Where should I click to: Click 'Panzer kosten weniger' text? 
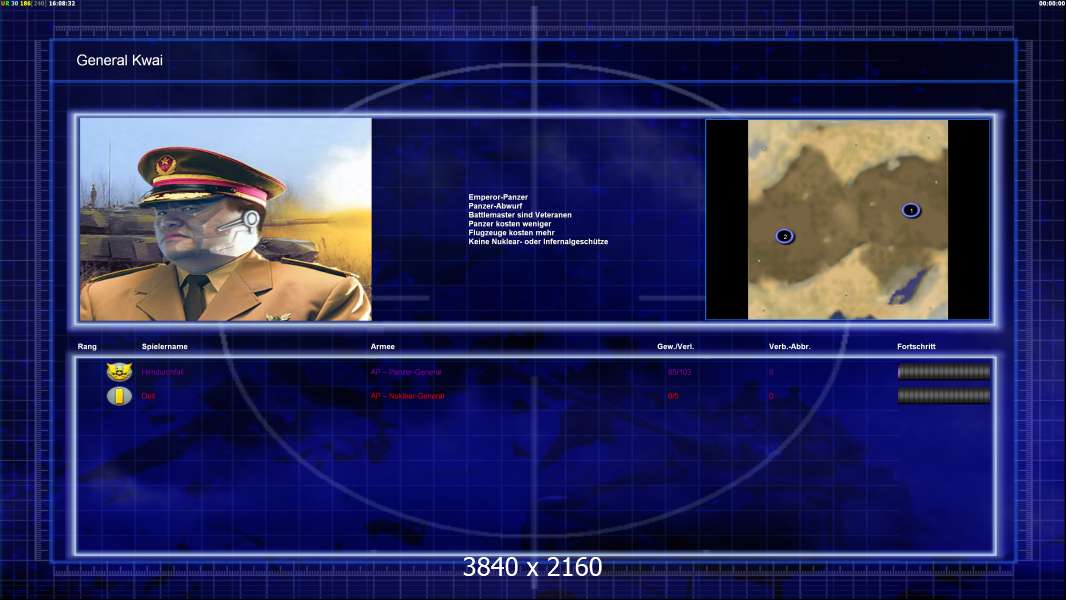point(509,224)
